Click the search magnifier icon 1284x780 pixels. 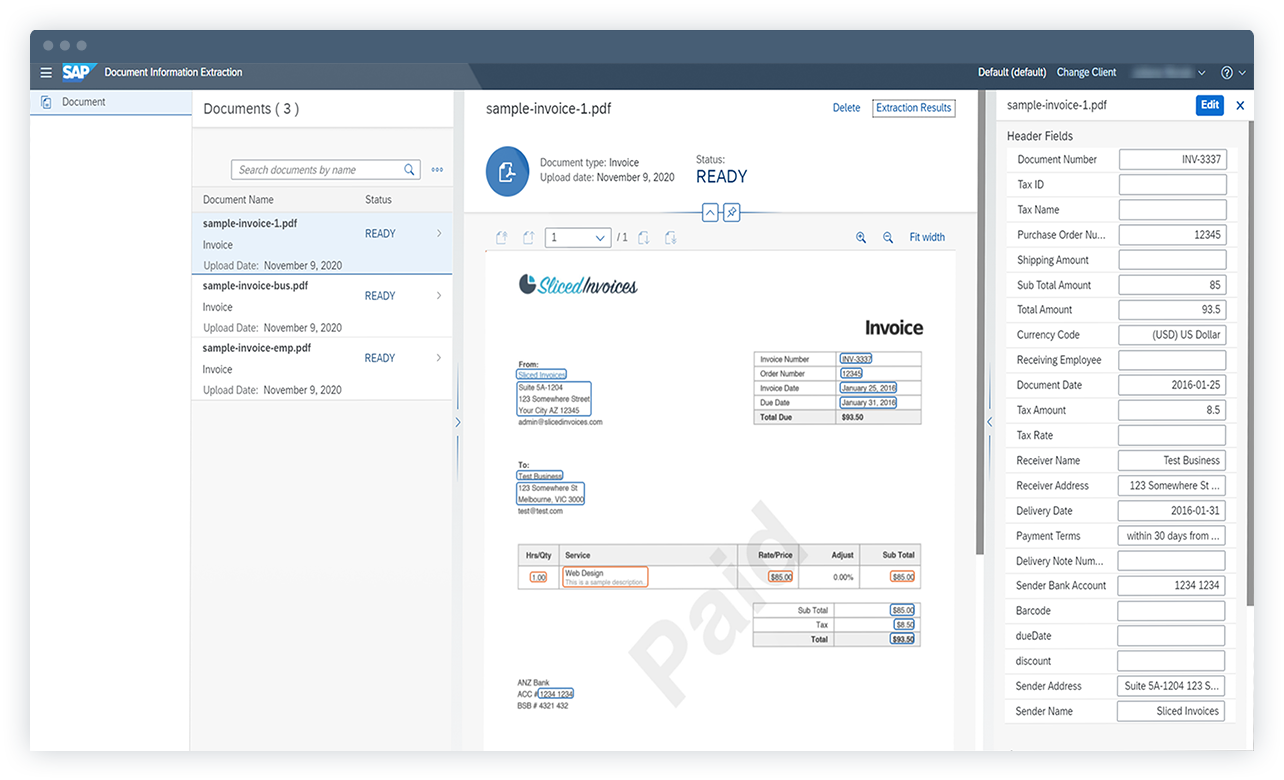pos(409,170)
